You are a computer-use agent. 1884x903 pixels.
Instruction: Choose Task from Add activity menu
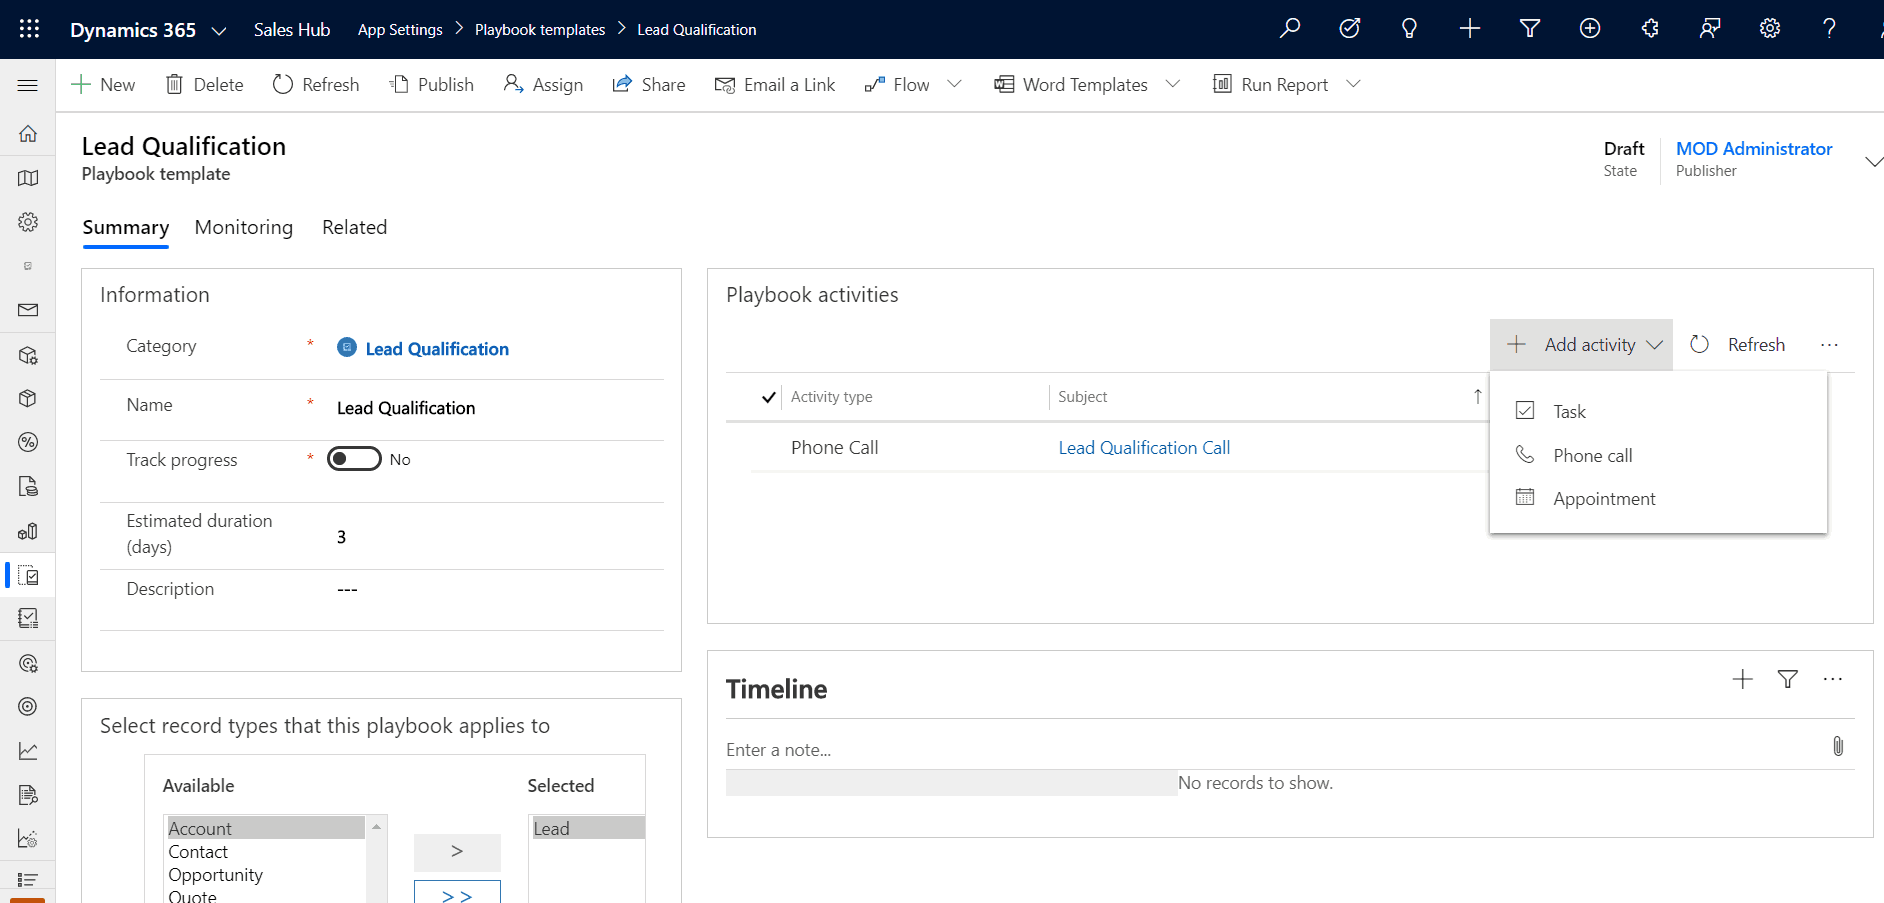click(1658, 411)
